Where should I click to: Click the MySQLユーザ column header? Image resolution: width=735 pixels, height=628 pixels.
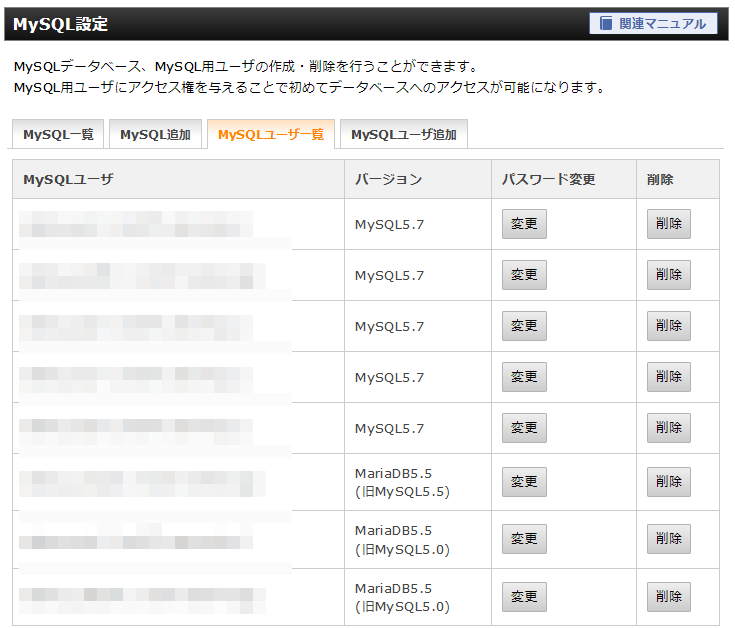pos(179,179)
